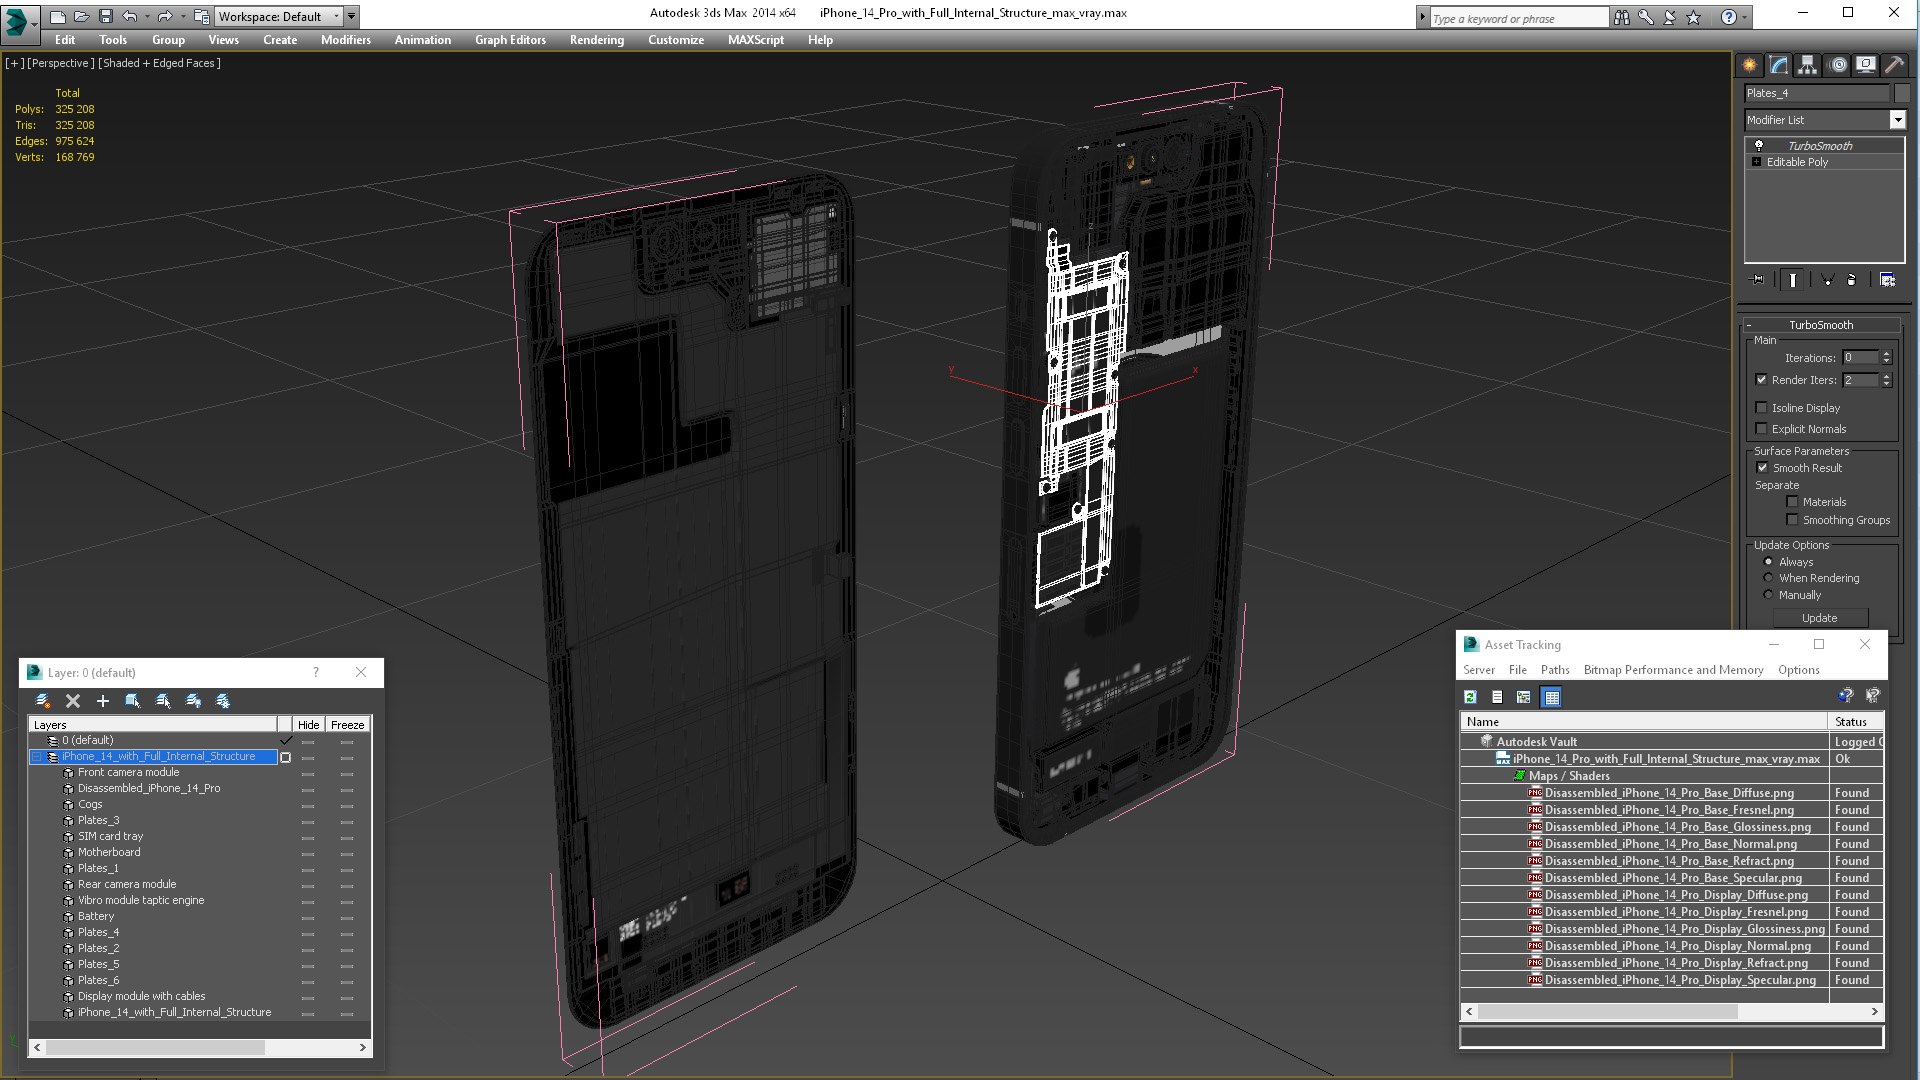The height and width of the screenshot is (1080, 1920).
Task: Click Freeze/Unfreeze All Layers icon
Action: pos(223,701)
